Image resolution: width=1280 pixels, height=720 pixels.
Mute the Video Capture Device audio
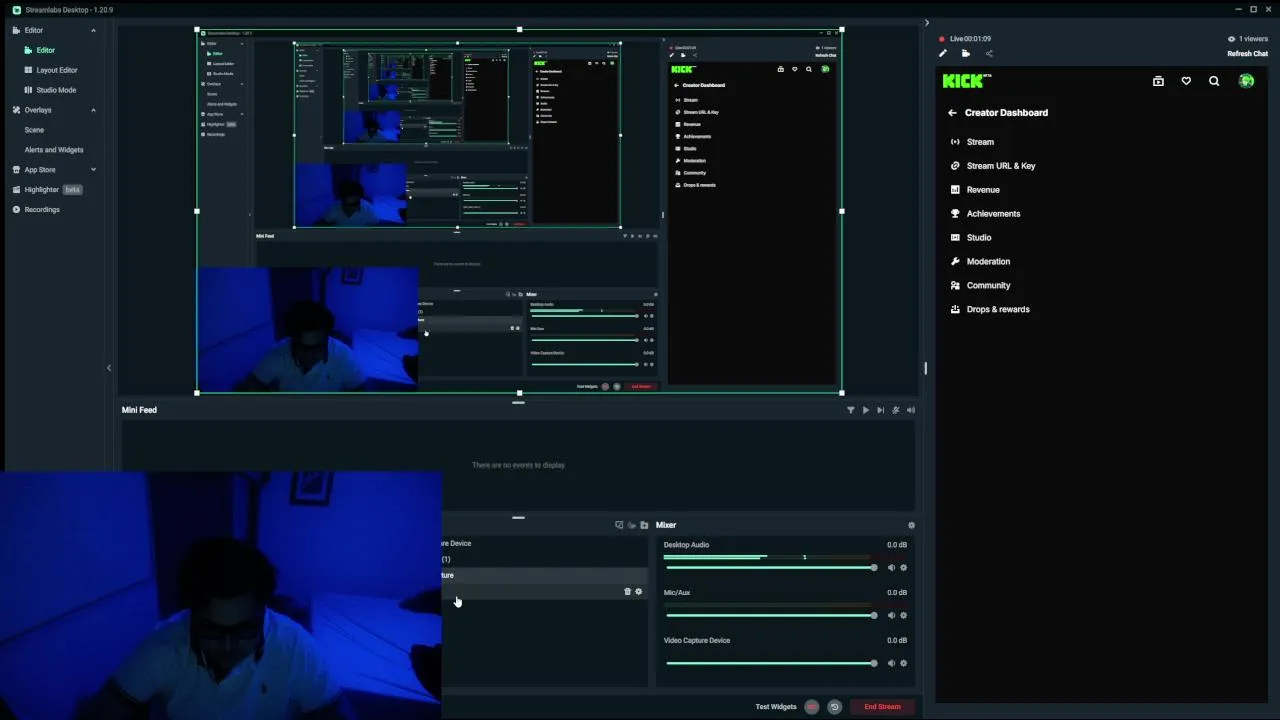point(891,664)
